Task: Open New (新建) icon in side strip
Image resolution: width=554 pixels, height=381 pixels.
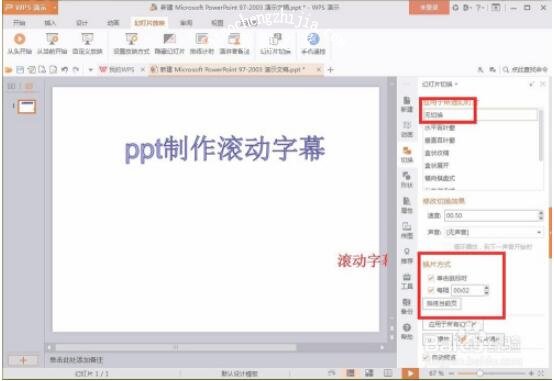Action: 407,104
